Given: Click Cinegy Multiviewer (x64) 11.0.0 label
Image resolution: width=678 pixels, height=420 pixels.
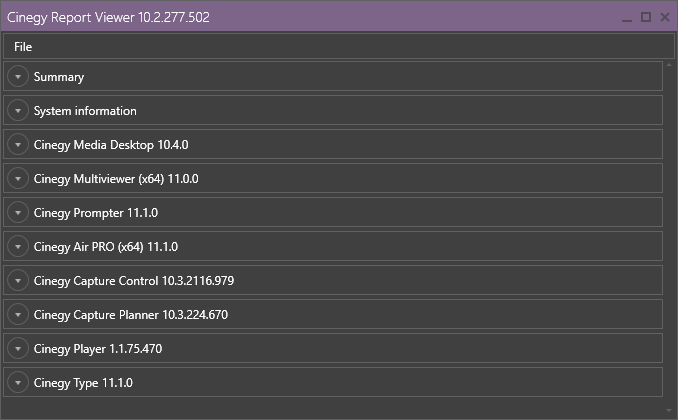Looking at the screenshot, I should 116,179.
